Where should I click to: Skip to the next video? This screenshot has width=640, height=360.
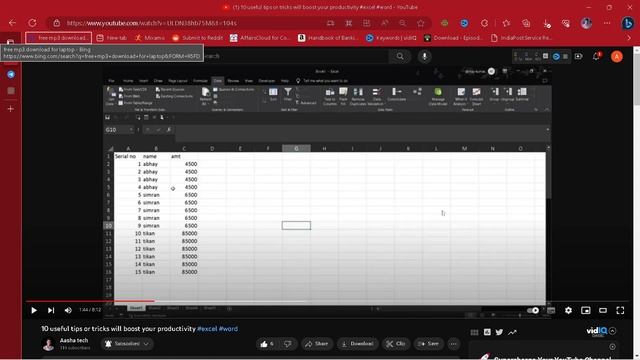pos(51,311)
